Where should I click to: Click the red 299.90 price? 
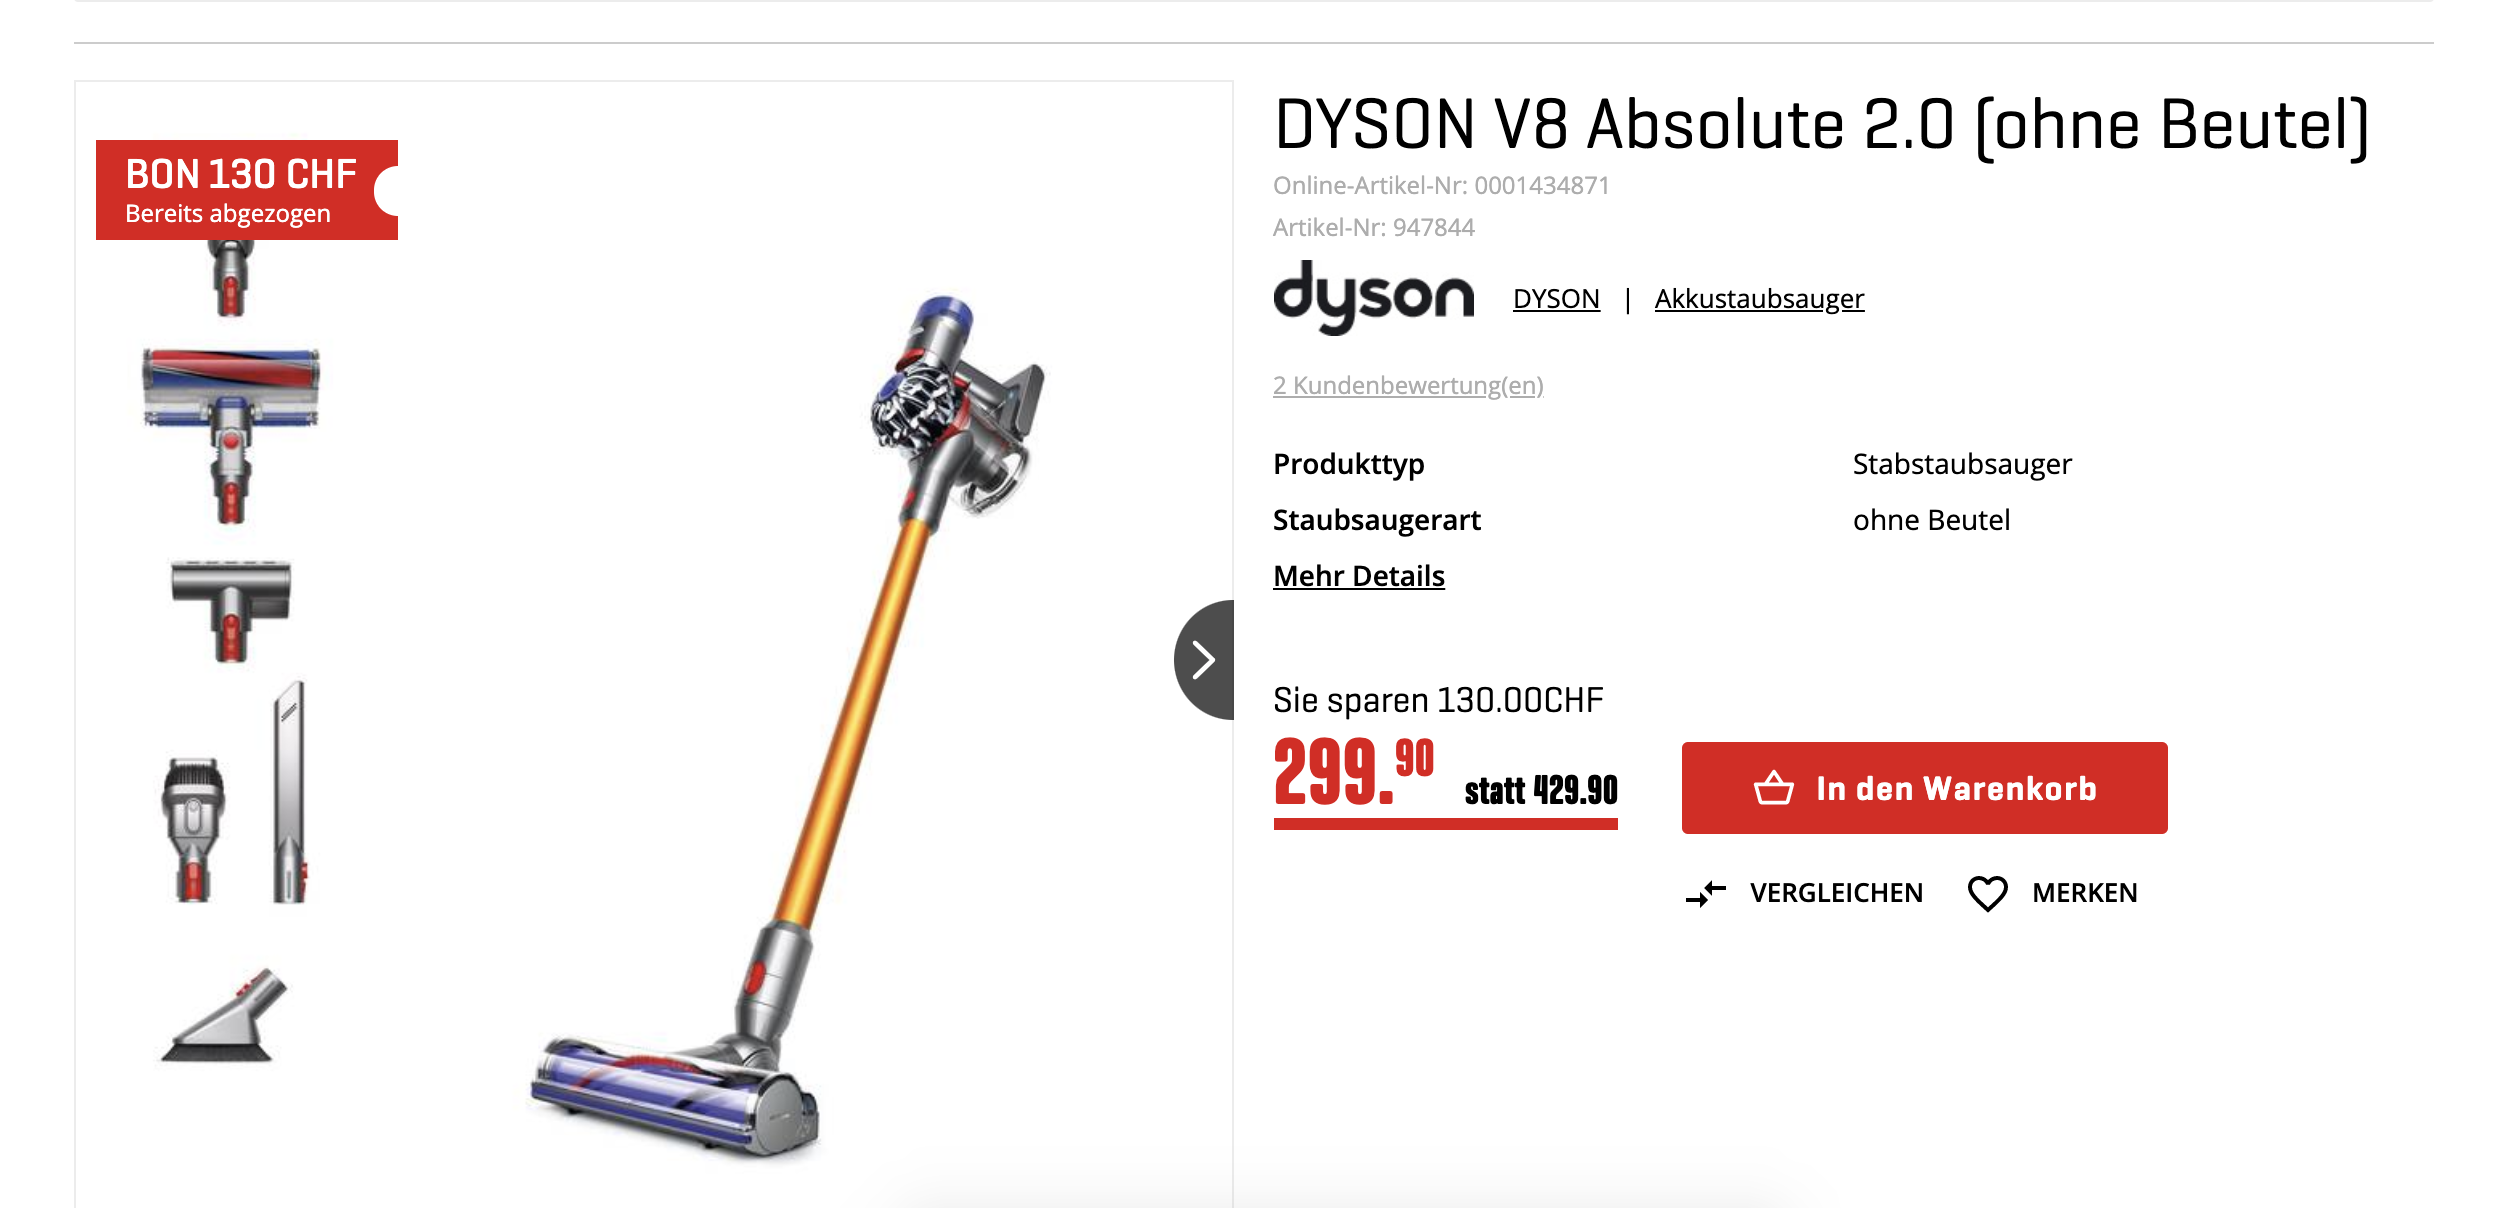[x=1354, y=772]
